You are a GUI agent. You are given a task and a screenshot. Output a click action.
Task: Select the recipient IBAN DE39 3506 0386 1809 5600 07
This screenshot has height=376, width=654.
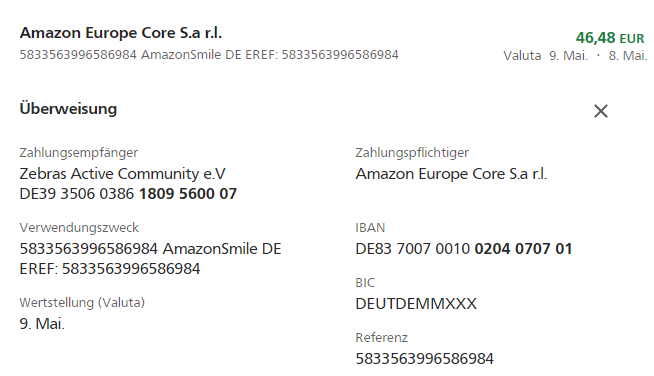pyautogui.click(x=128, y=194)
